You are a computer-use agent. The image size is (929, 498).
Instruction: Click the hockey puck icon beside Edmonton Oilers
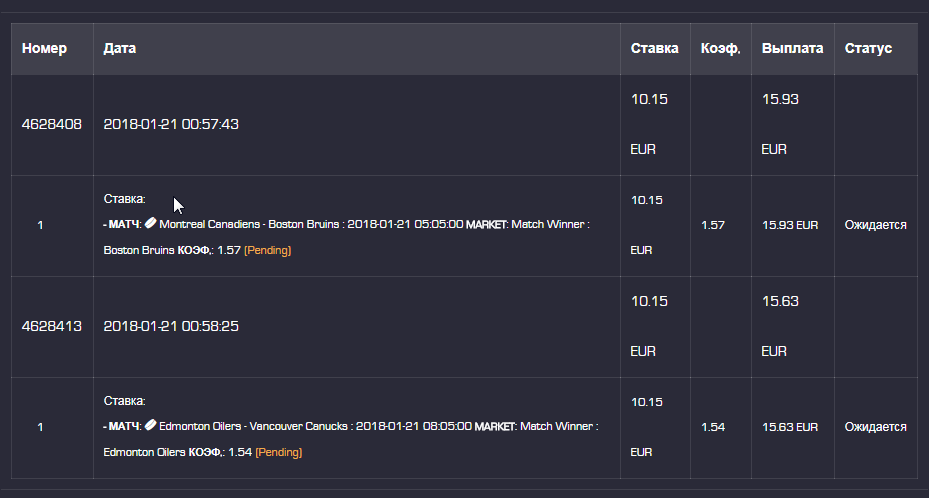[x=151, y=426]
